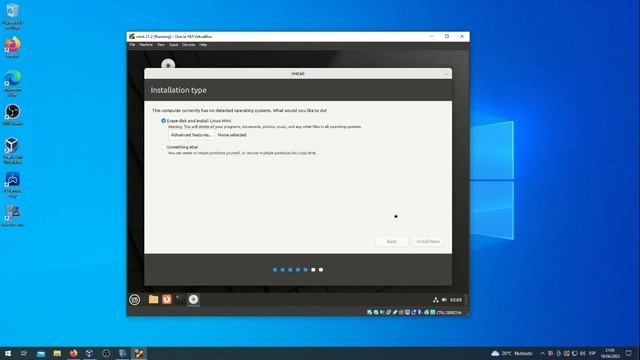Maximize the VirtualBox window

tap(447, 36)
